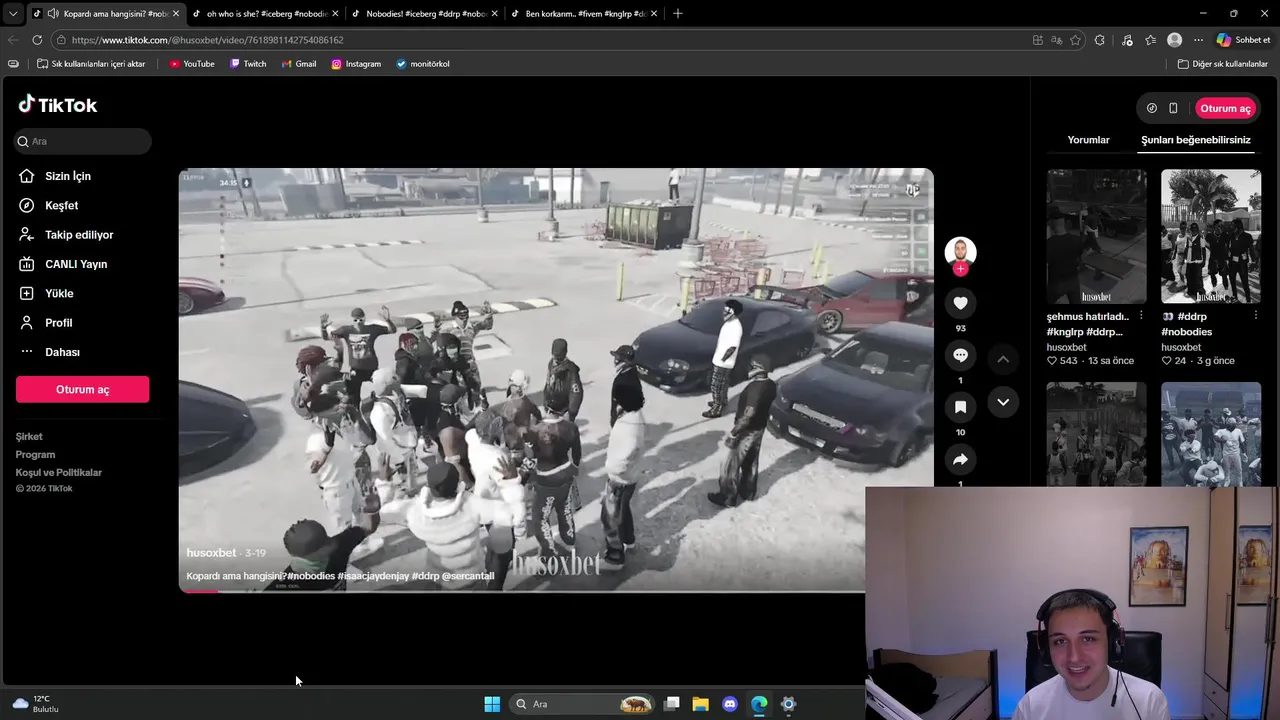Save video with the bookmark icon
The height and width of the screenshot is (720, 1280).
coord(960,407)
